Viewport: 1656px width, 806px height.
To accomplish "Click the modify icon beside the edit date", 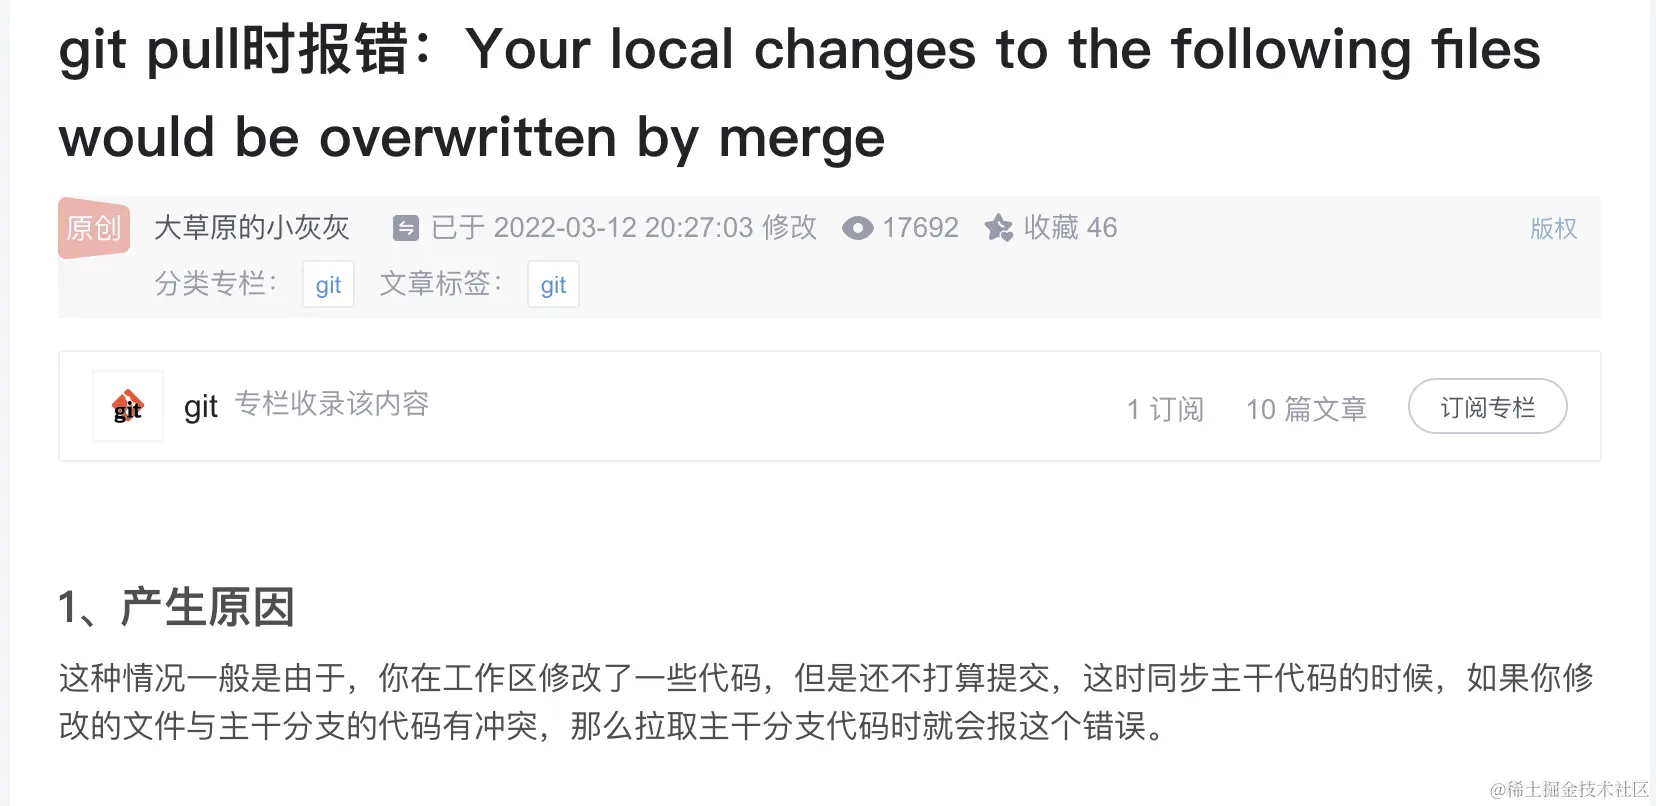I will coord(406,228).
